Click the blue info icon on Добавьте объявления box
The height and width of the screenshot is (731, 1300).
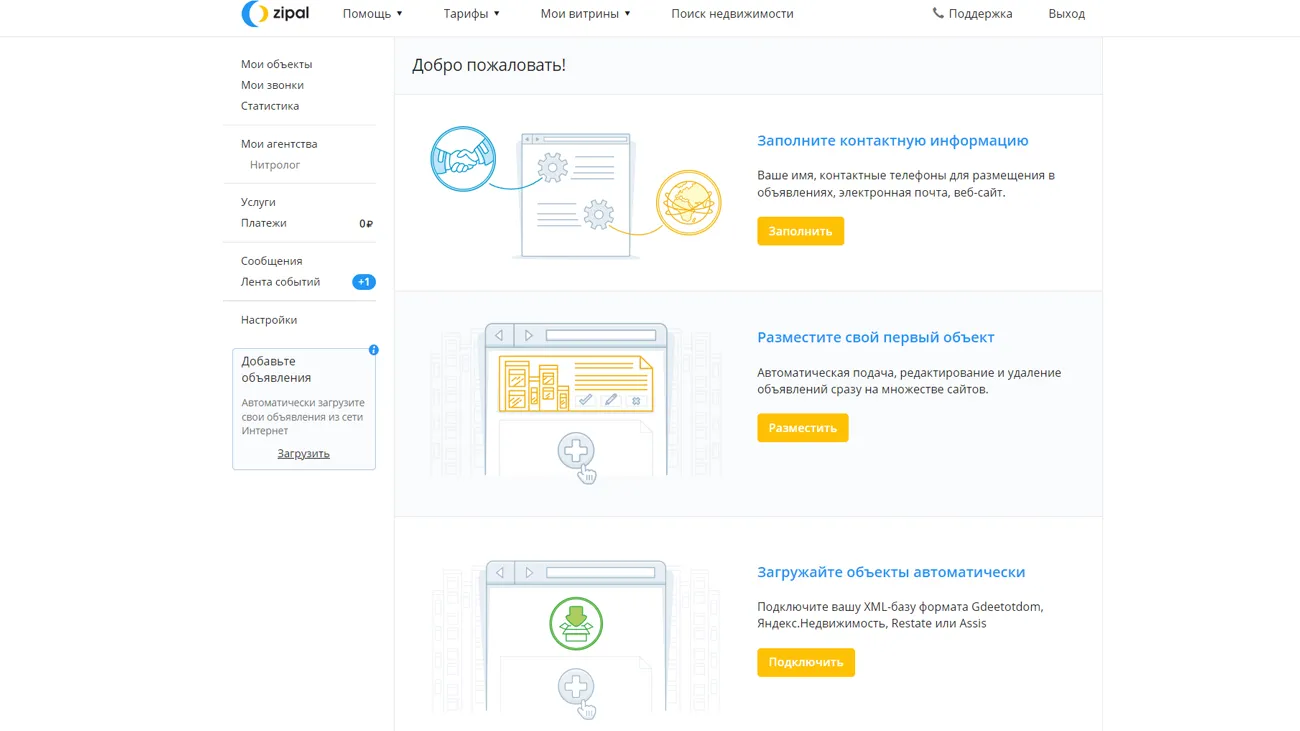[373, 350]
